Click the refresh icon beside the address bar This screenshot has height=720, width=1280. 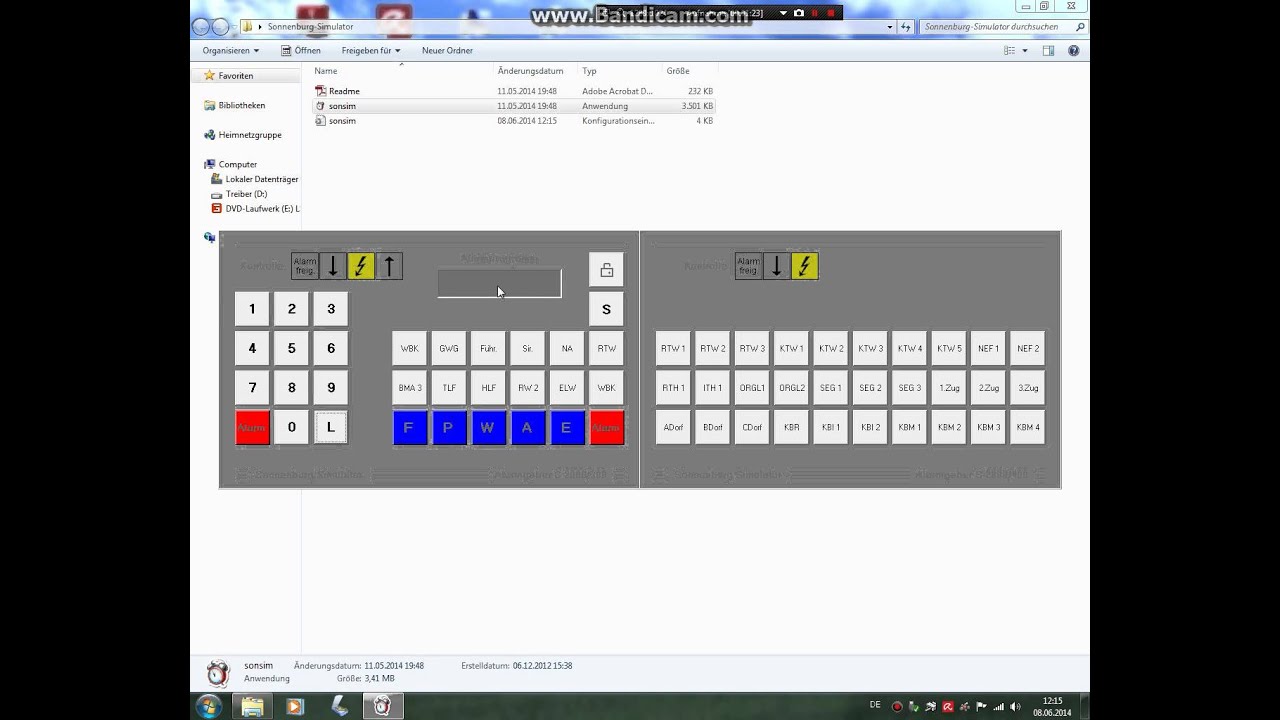[906, 27]
